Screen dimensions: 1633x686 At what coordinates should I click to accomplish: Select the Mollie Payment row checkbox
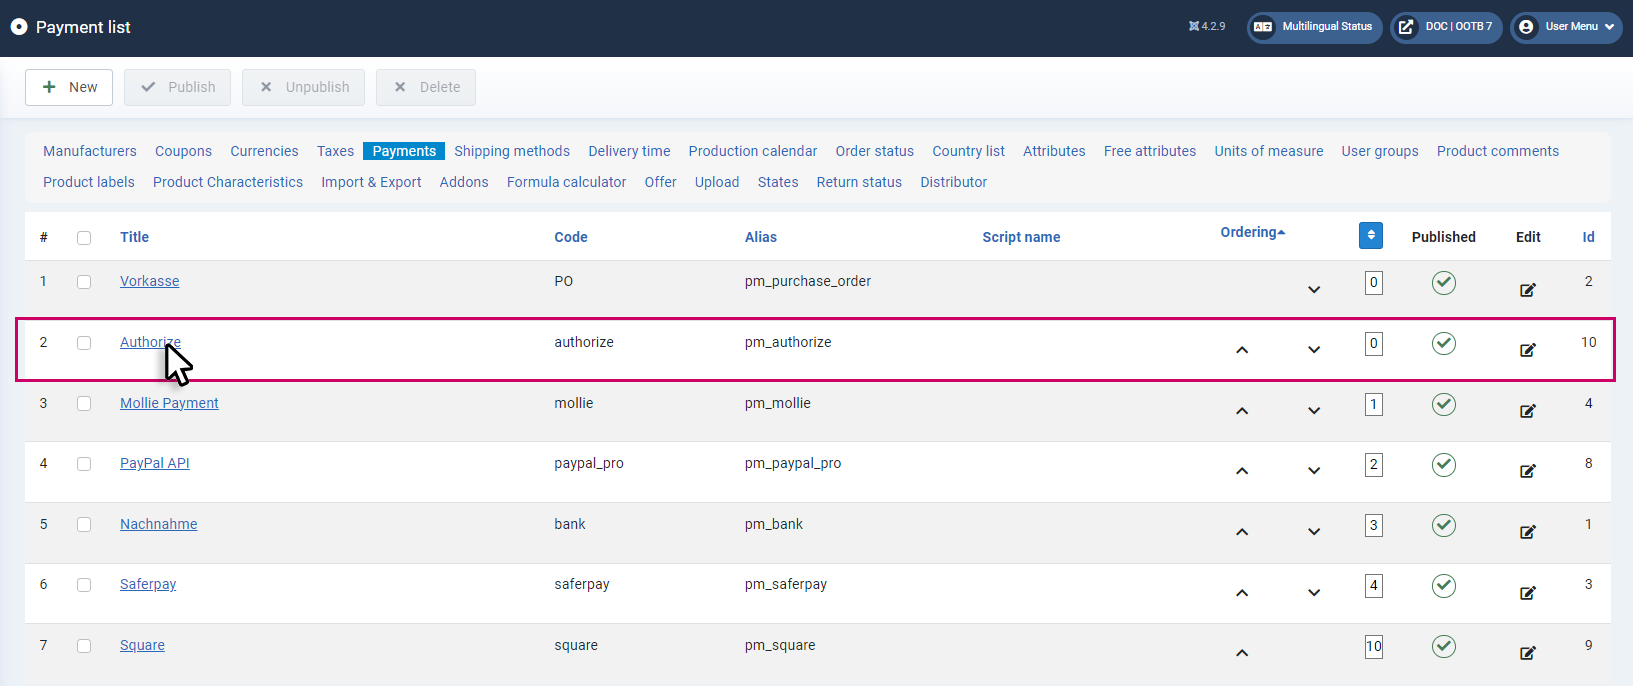84,404
